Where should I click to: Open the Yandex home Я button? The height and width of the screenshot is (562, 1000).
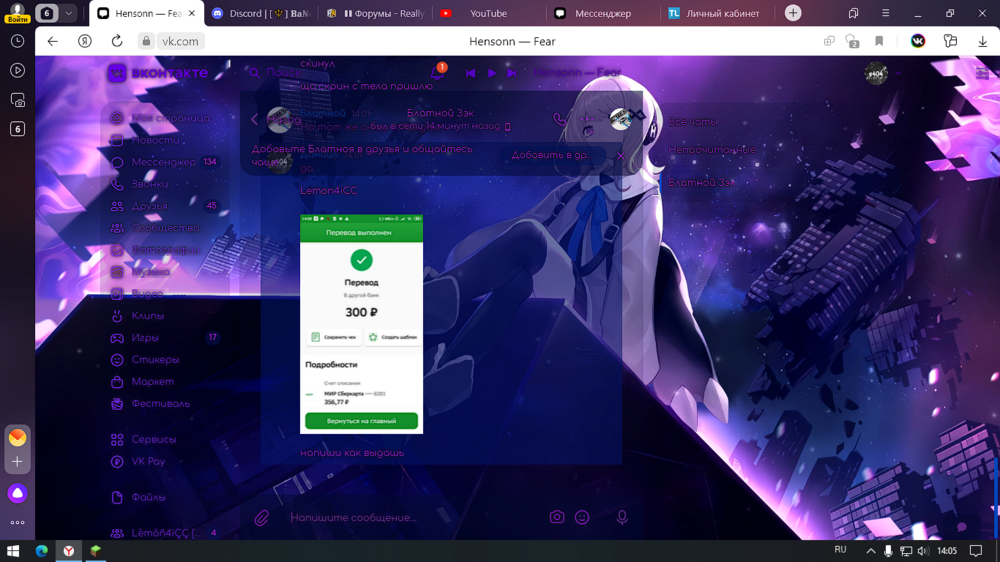pyautogui.click(x=85, y=41)
